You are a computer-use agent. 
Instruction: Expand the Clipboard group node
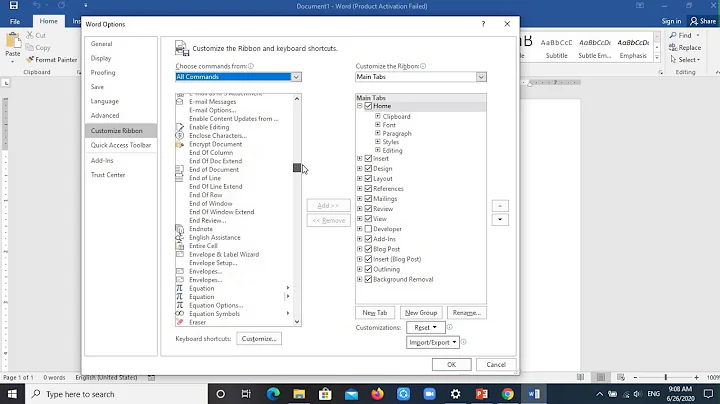(377, 116)
